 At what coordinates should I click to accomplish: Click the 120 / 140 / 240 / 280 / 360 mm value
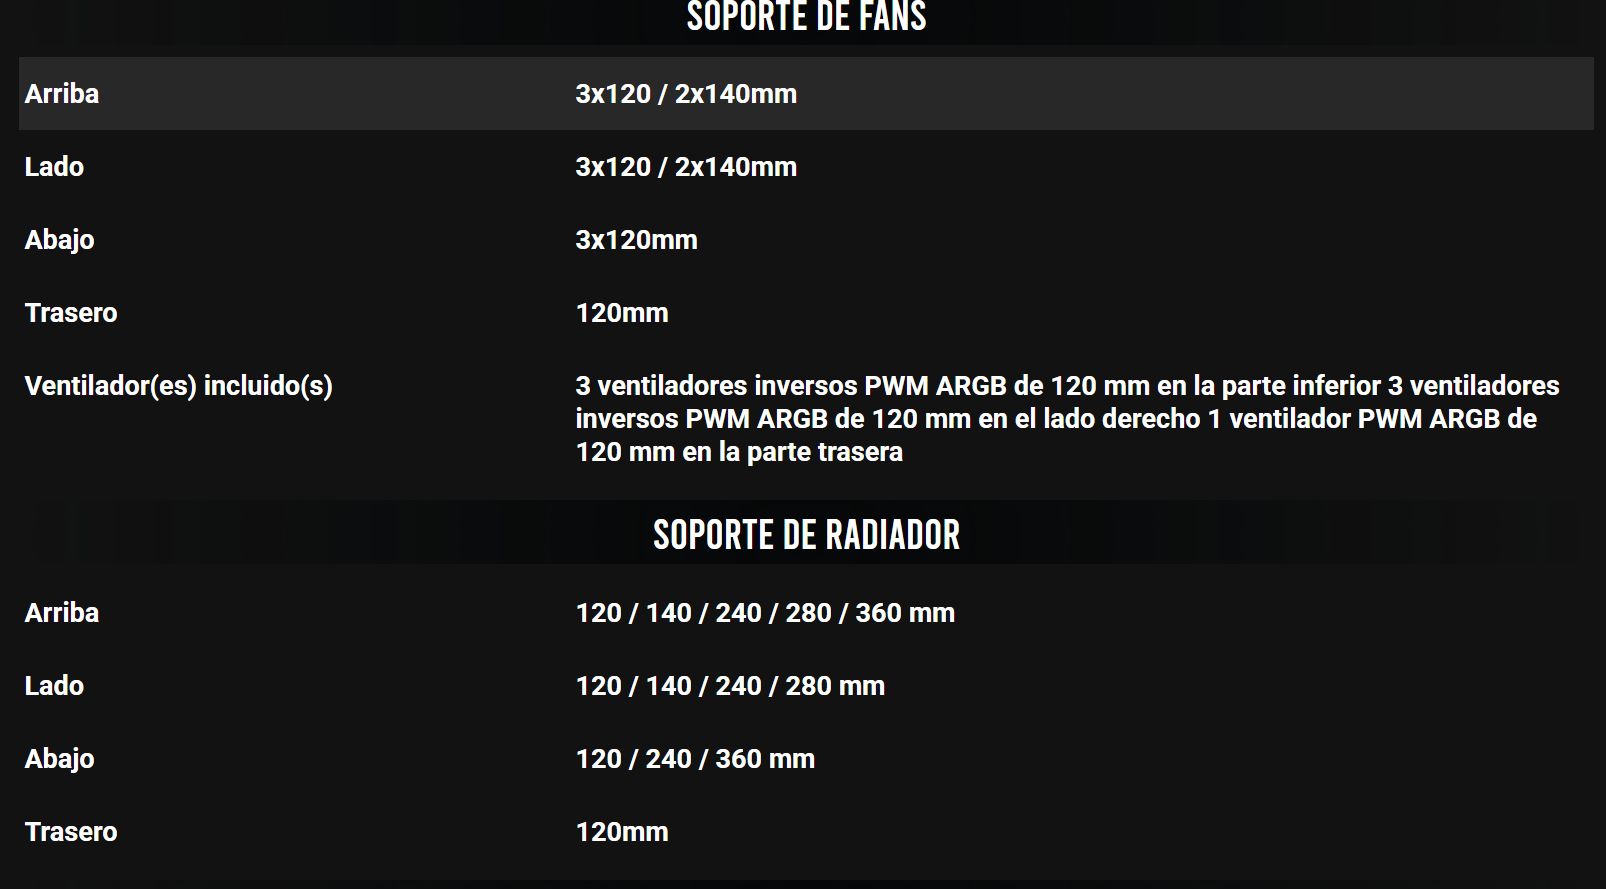pos(765,613)
